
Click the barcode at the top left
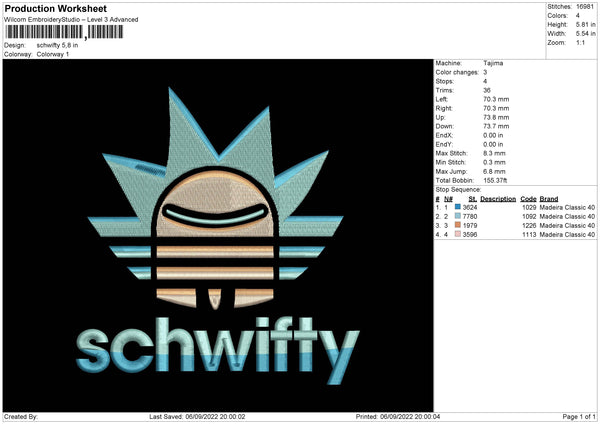[64, 32]
